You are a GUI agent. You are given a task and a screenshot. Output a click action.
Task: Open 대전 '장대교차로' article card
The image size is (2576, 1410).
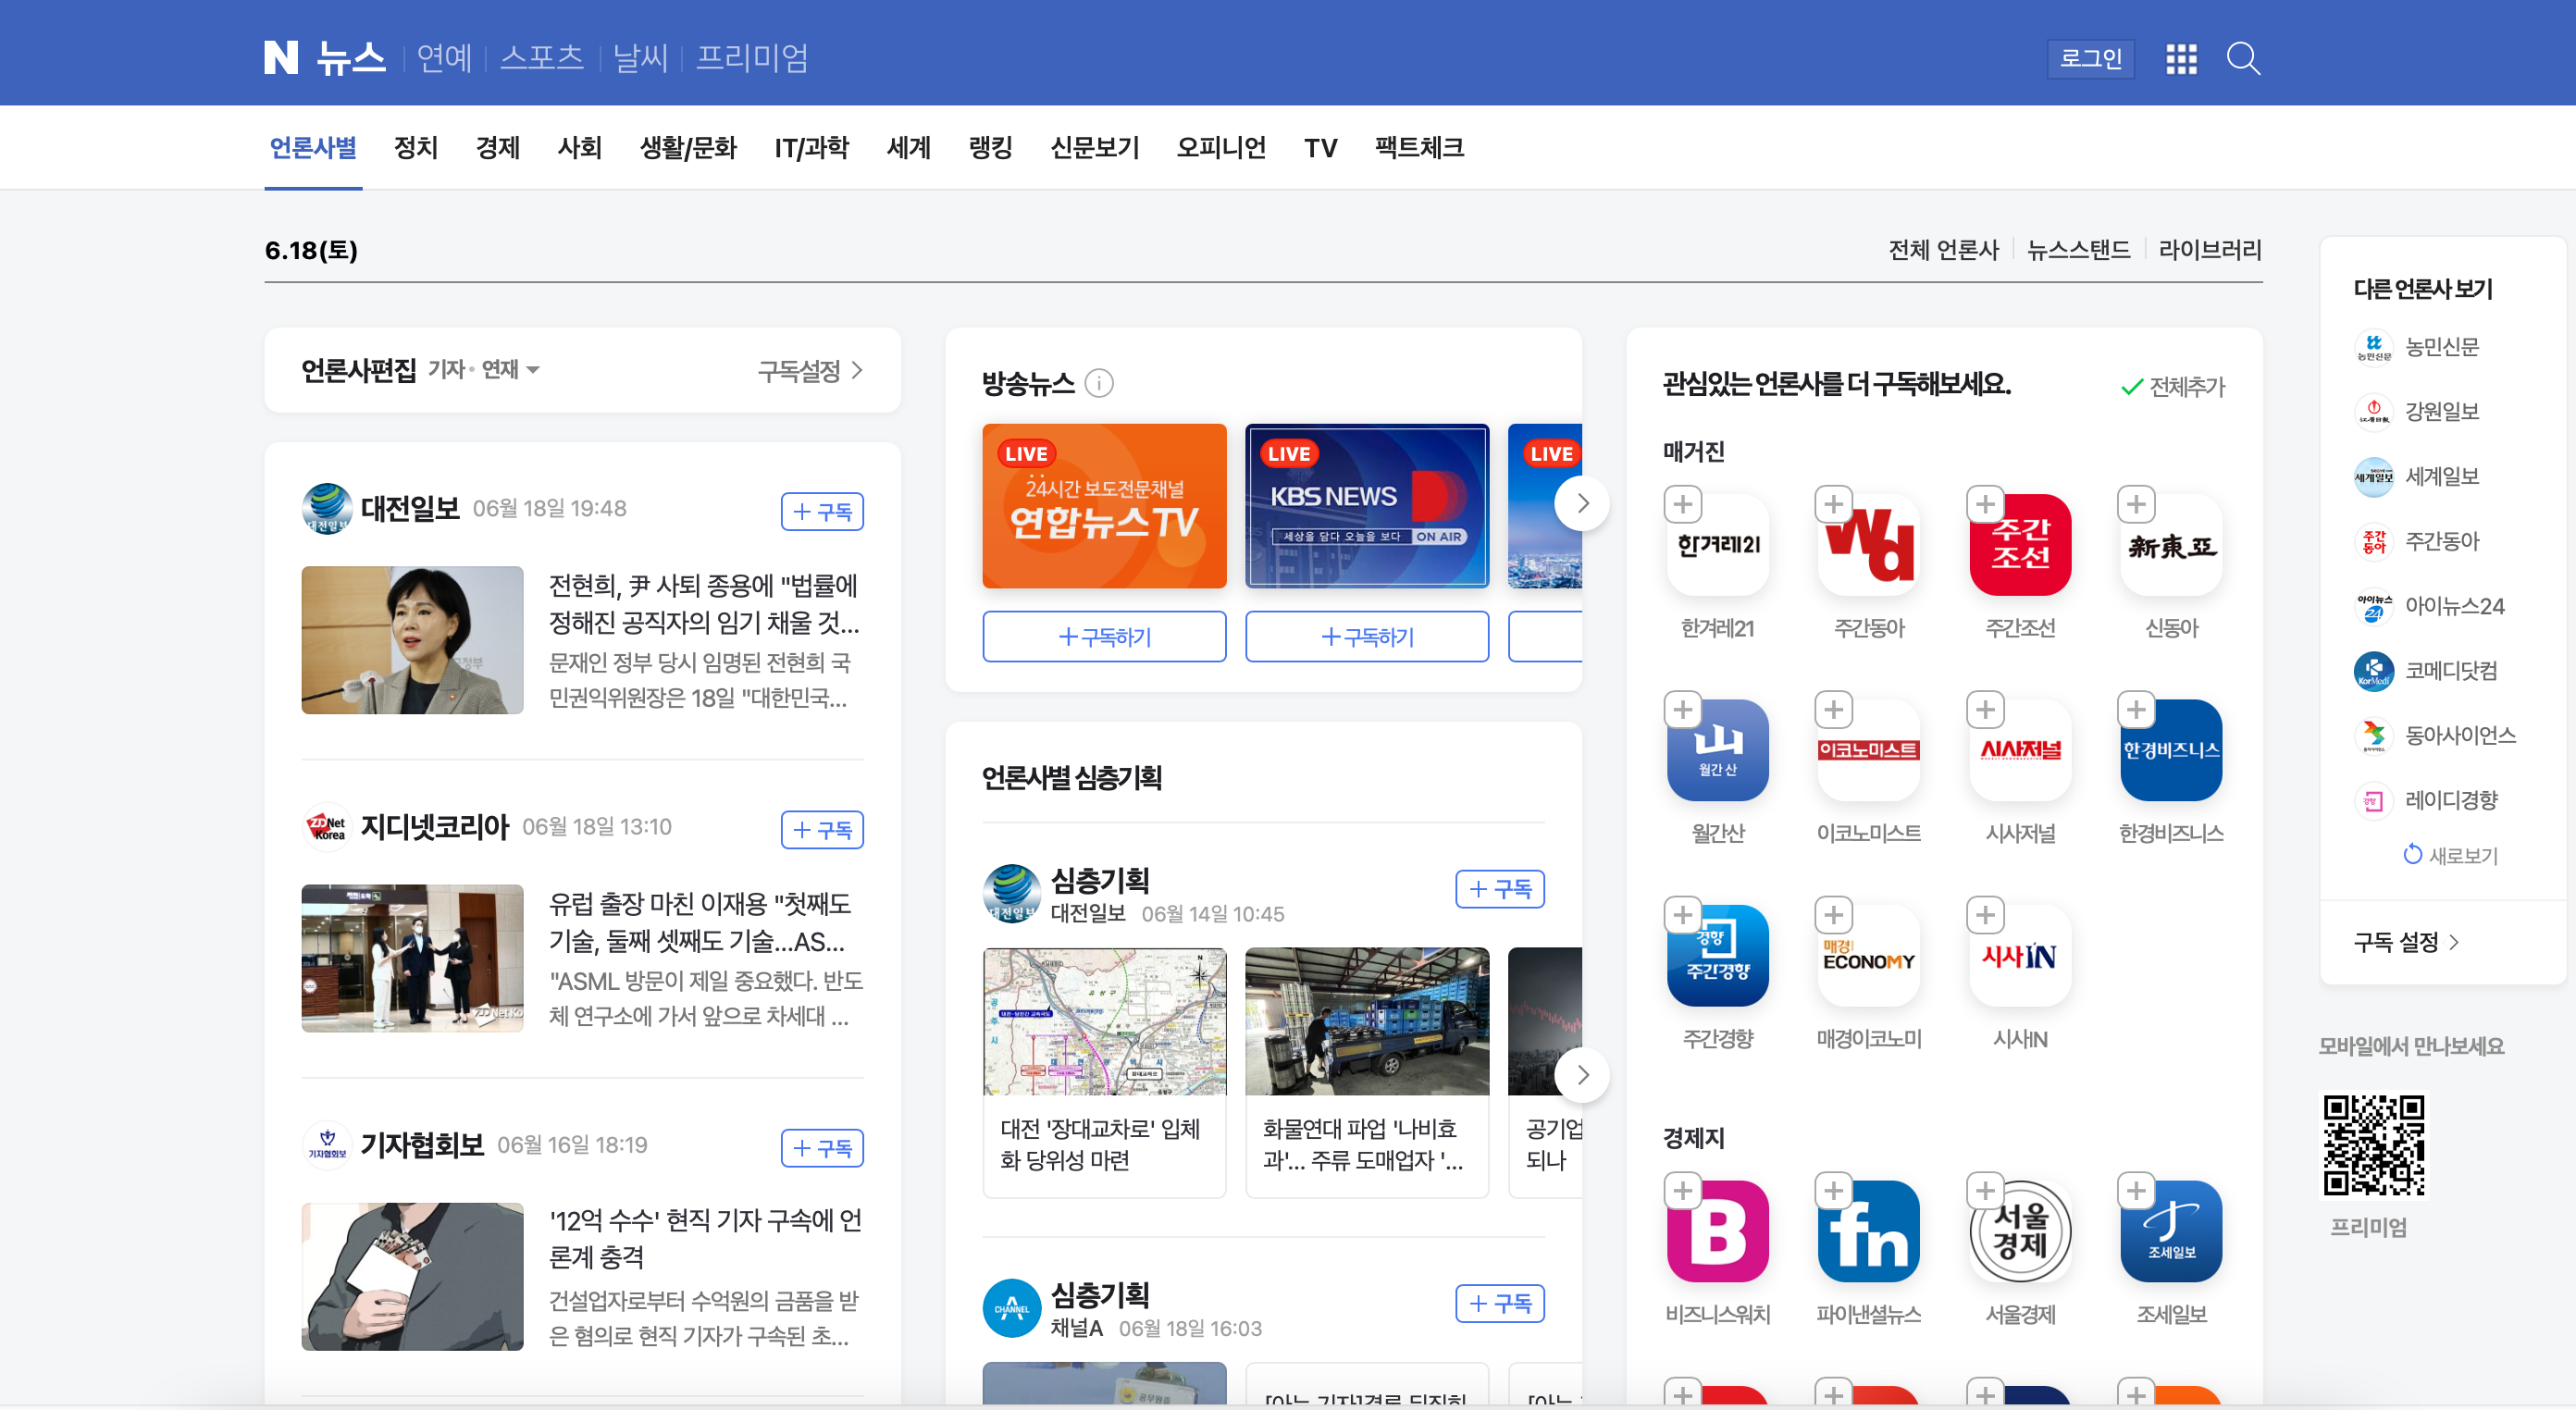[1104, 1072]
